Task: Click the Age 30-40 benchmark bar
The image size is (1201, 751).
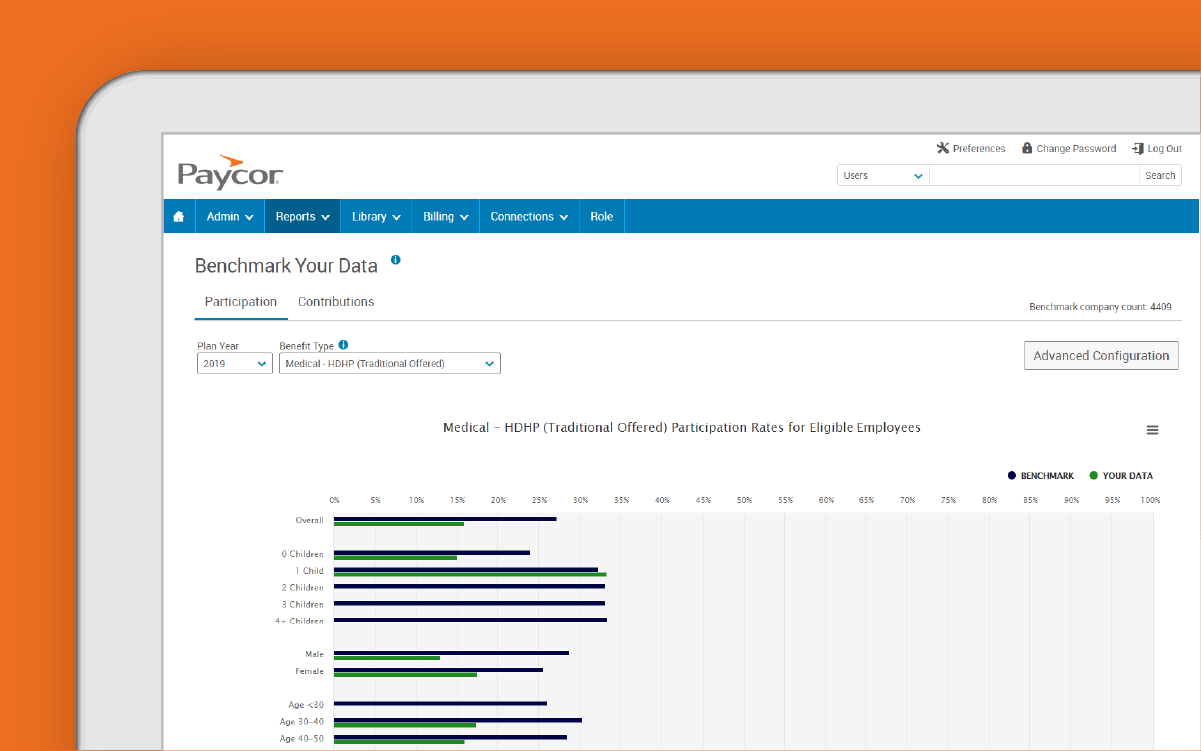Action: click(x=458, y=720)
